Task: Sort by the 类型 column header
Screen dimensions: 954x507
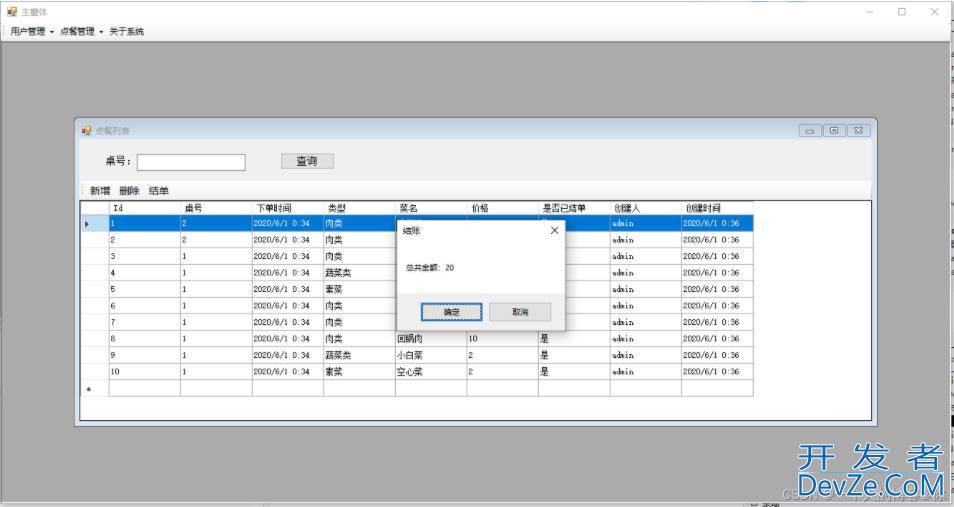Action: coord(360,208)
